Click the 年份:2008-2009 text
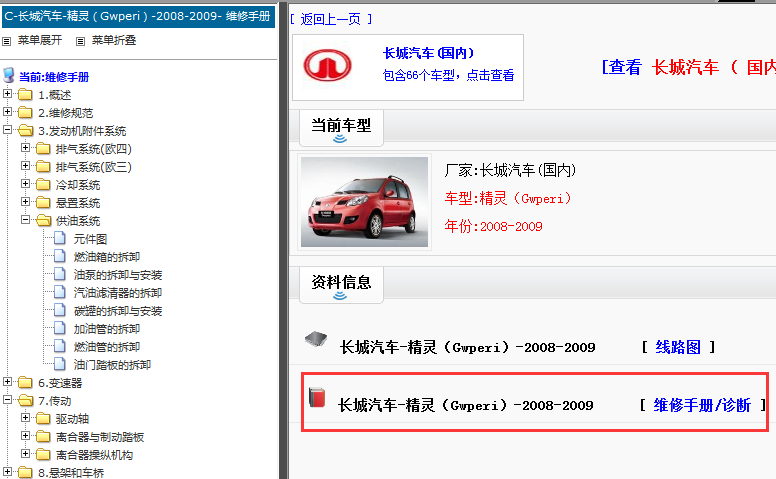 493,227
